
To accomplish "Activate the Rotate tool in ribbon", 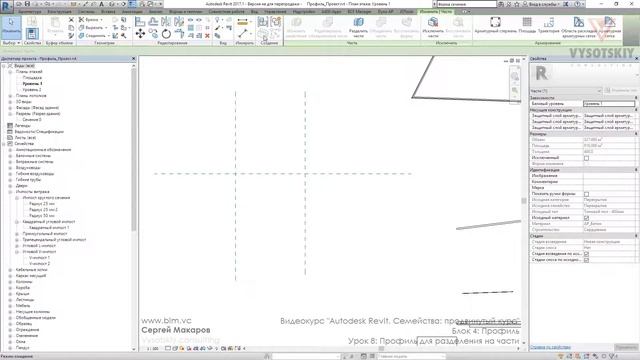I will tap(166, 34).
